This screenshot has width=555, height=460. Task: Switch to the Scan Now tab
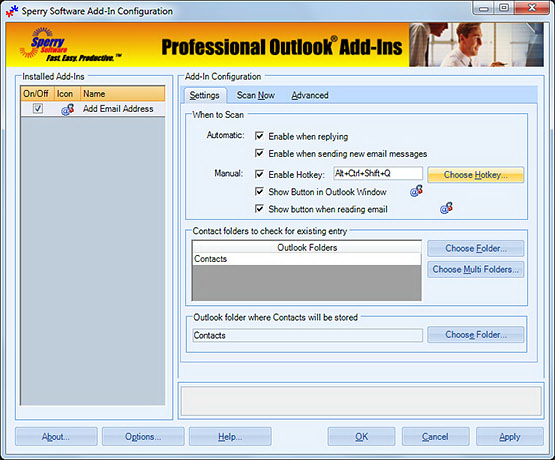[256, 95]
